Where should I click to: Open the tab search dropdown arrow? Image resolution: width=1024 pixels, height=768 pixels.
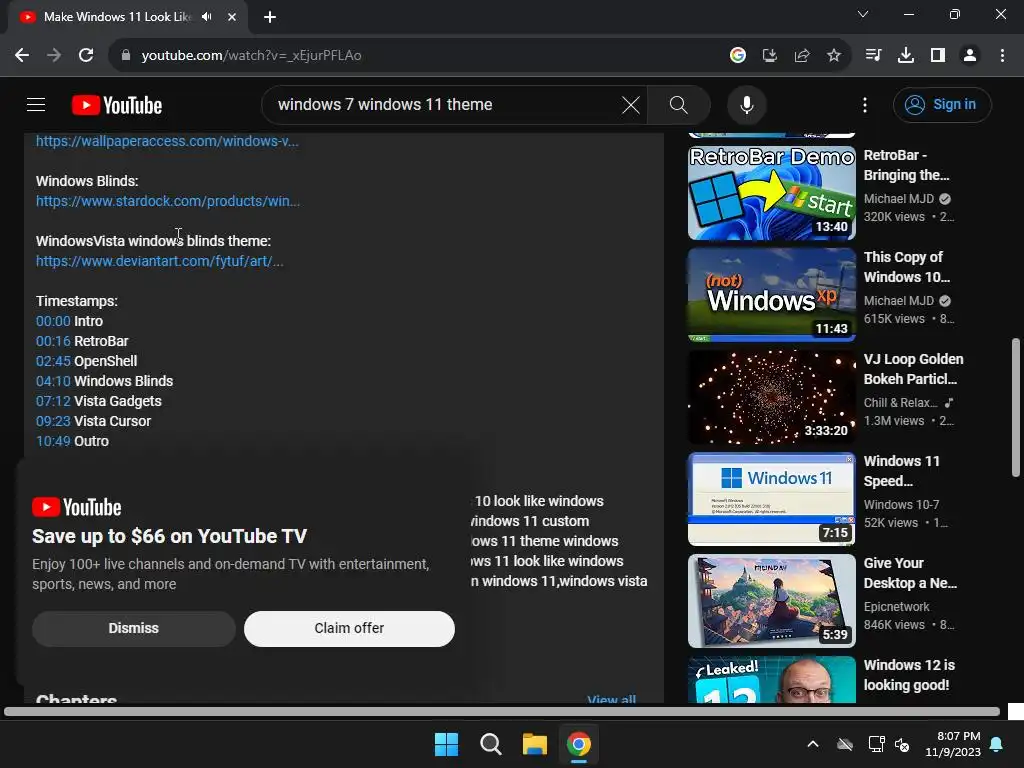click(863, 14)
